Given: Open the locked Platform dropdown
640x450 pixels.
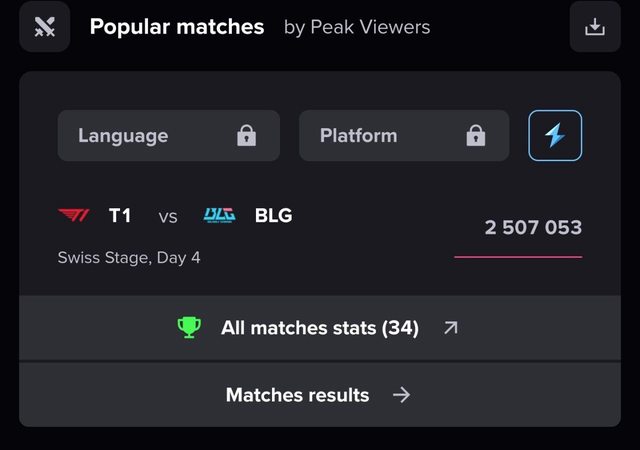Looking at the screenshot, I should coord(404,135).
